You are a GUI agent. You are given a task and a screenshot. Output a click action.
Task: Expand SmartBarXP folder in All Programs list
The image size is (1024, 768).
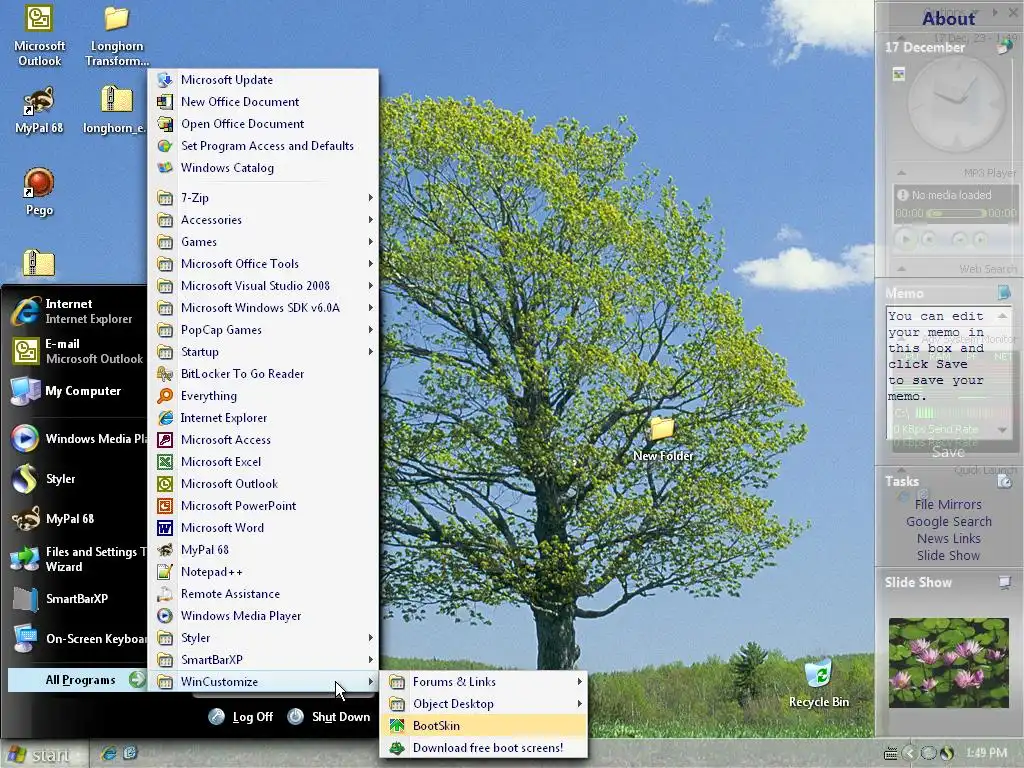(x=264, y=660)
